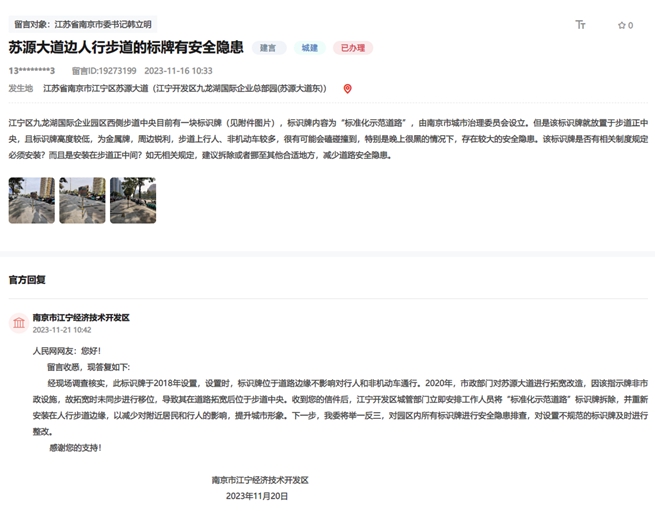655x511 pixels.
Task: Open the second attached street photo
Action: [82, 200]
